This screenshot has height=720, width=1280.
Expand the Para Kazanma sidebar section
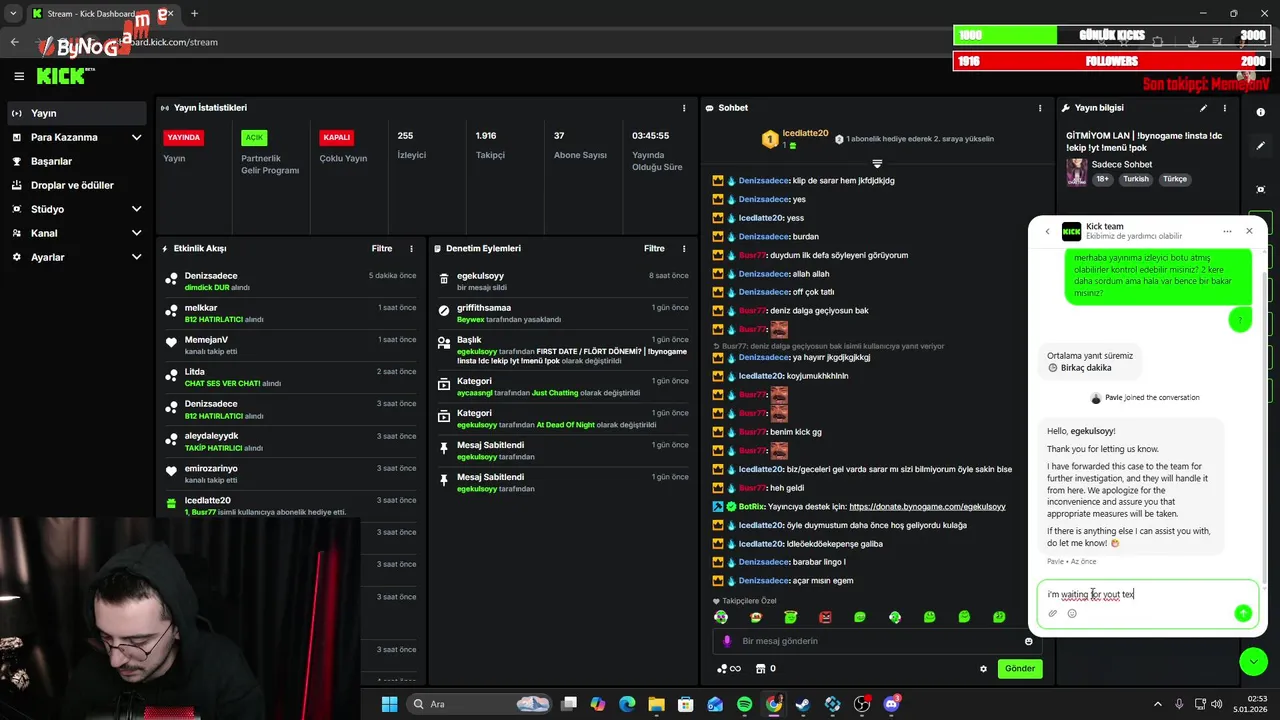(x=77, y=137)
